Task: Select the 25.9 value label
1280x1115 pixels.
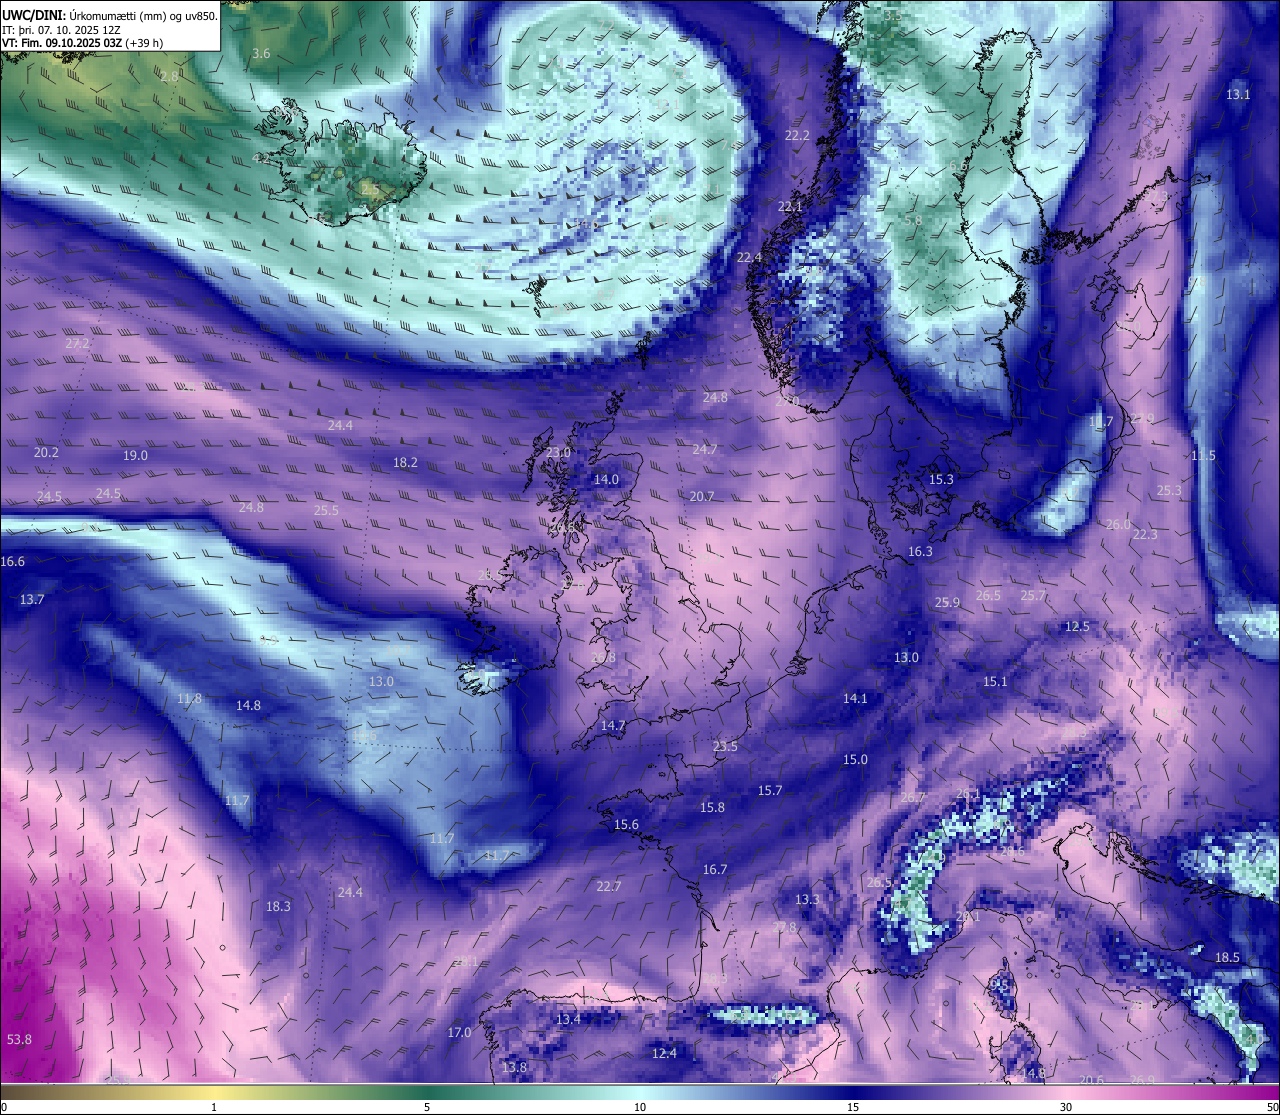Action: click(947, 602)
